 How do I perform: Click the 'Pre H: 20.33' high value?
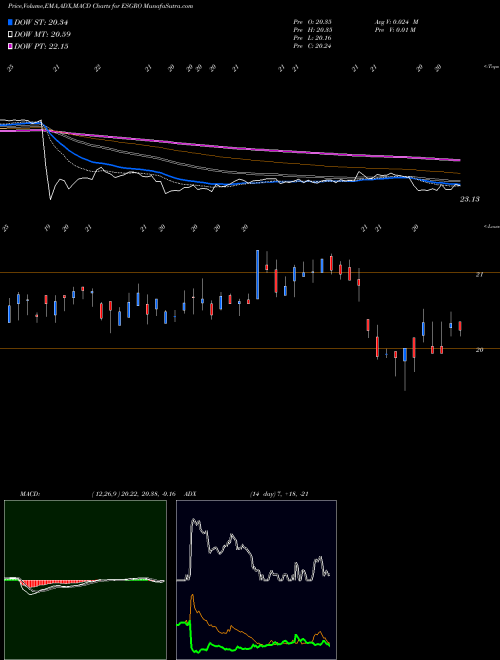(x=312, y=30)
